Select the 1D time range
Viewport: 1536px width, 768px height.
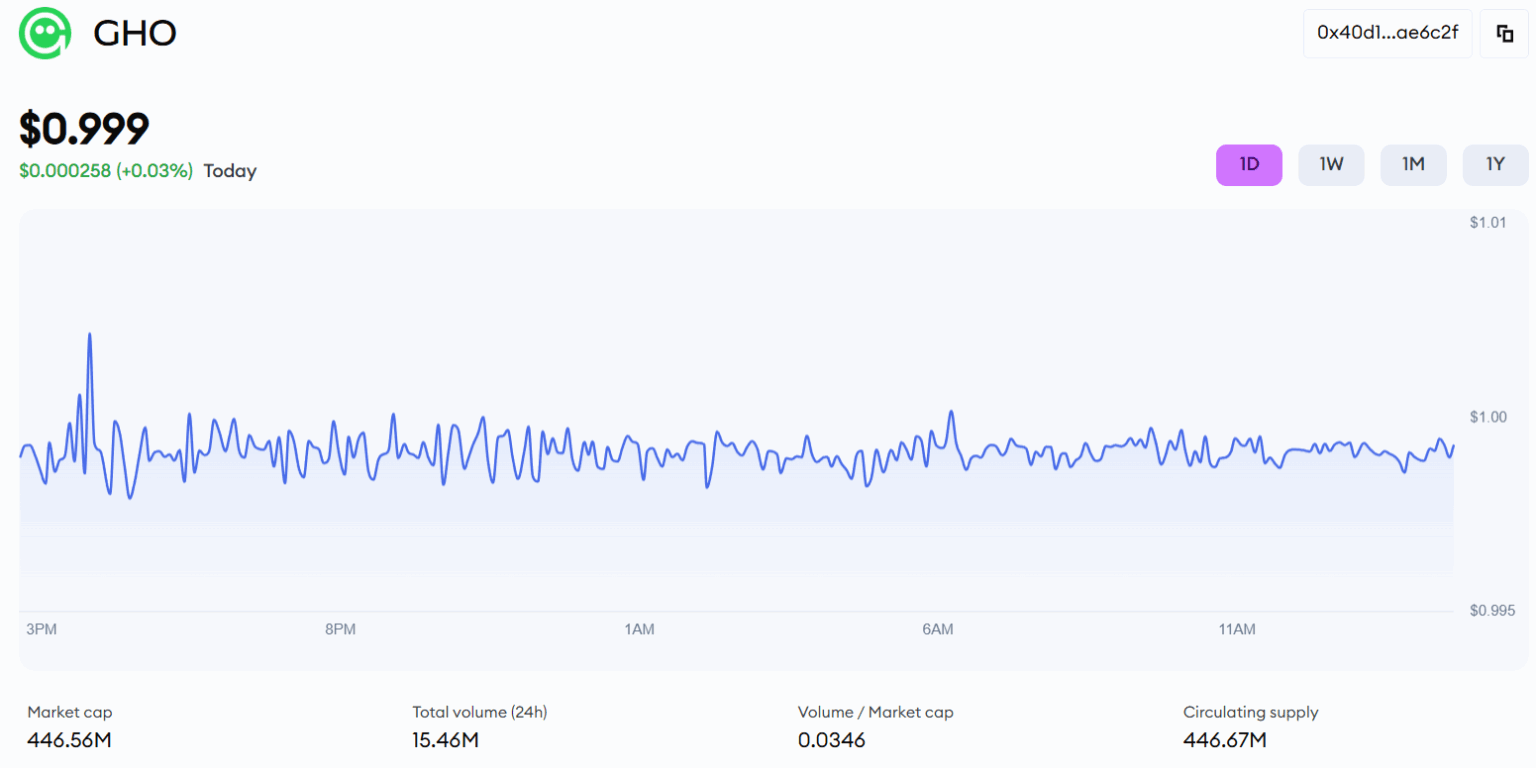tap(1248, 165)
